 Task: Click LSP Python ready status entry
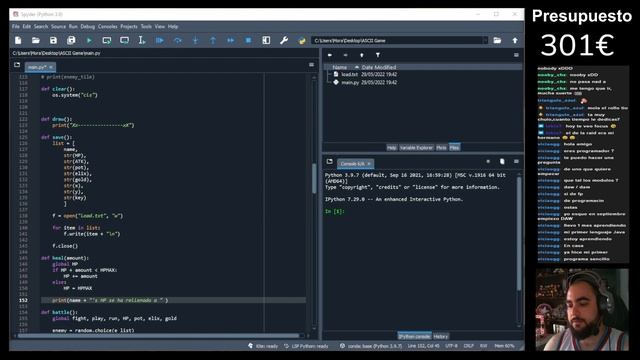pos(307,346)
